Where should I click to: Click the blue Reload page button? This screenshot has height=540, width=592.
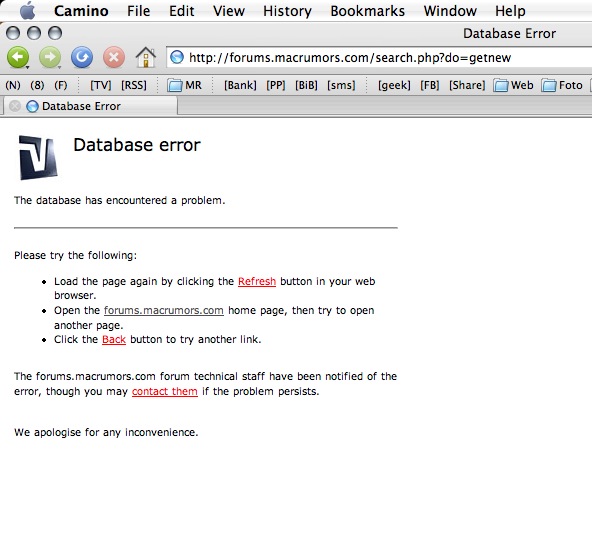coord(82,57)
